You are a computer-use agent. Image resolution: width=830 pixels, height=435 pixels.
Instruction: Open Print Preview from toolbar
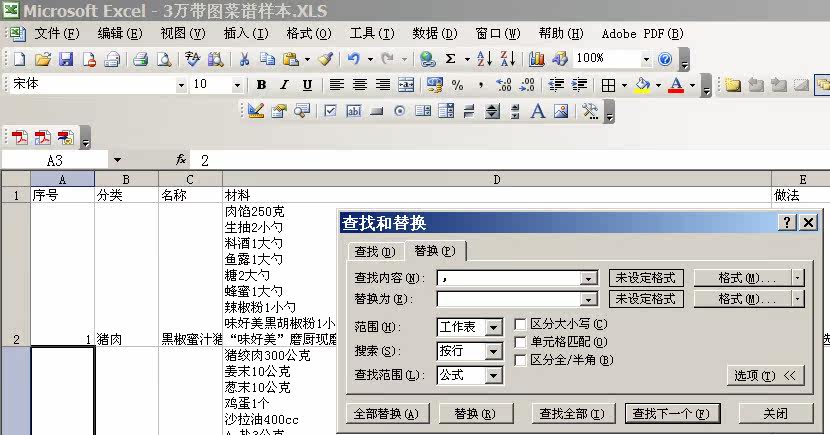pyautogui.click(x=164, y=59)
